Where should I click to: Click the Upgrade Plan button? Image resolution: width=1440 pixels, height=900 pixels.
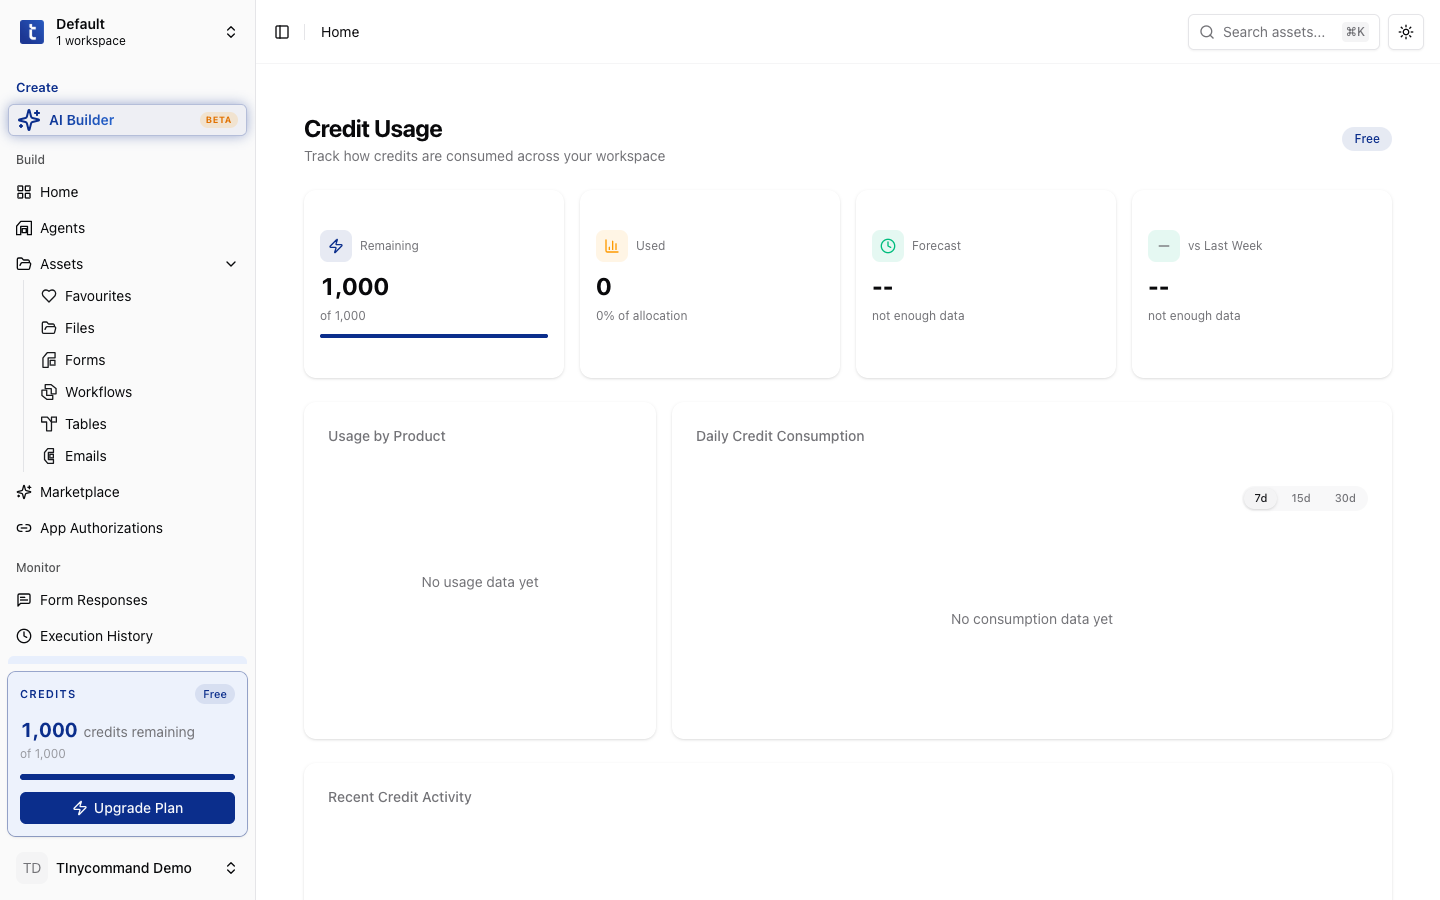pos(127,808)
